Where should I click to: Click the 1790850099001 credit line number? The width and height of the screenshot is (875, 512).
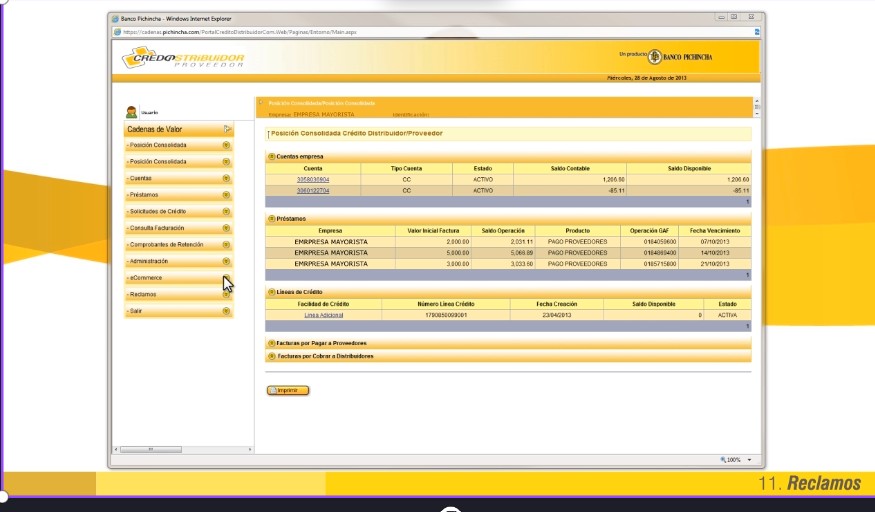pos(446,316)
